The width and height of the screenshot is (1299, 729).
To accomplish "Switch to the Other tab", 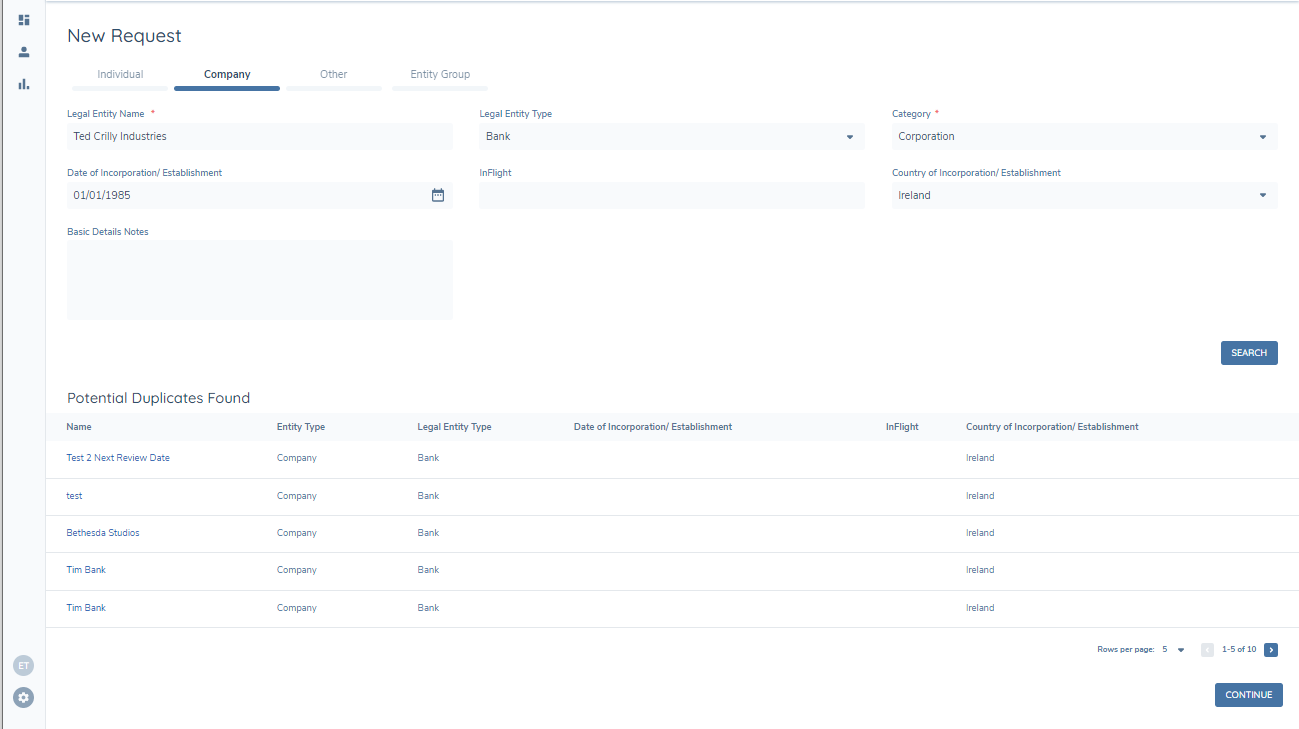I will [x=333, y=75].
